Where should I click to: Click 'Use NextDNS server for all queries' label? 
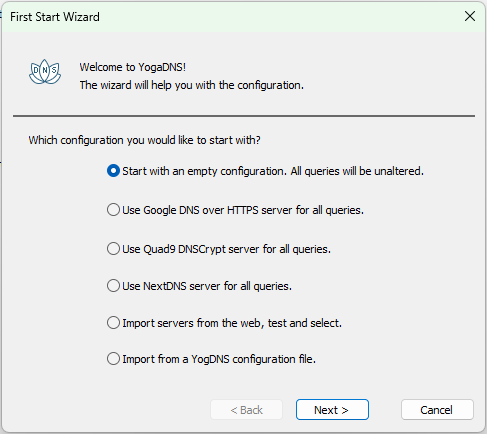pyautogui.click(x=207, y=286)
